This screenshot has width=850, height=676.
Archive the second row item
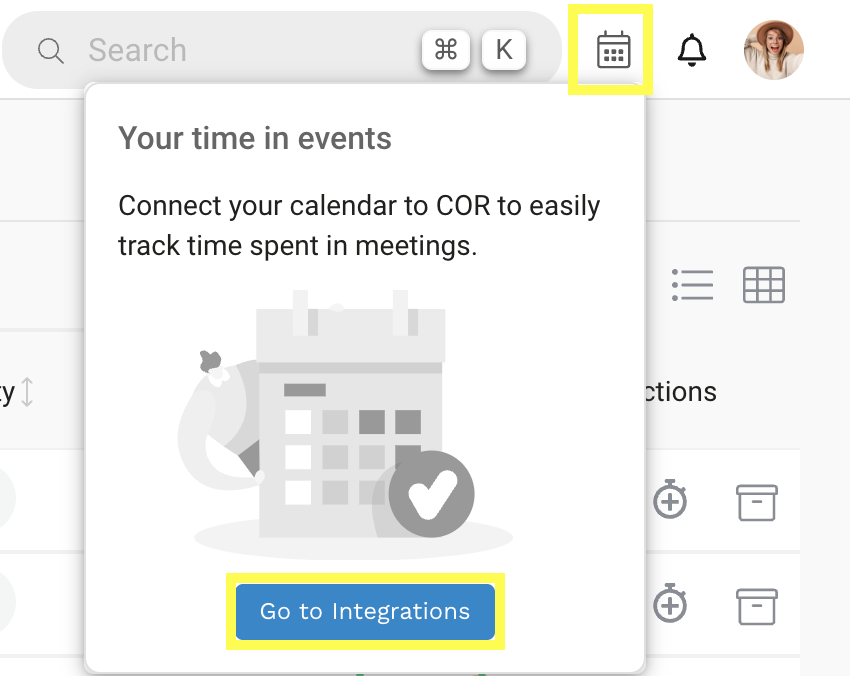[x=756, y=606]
